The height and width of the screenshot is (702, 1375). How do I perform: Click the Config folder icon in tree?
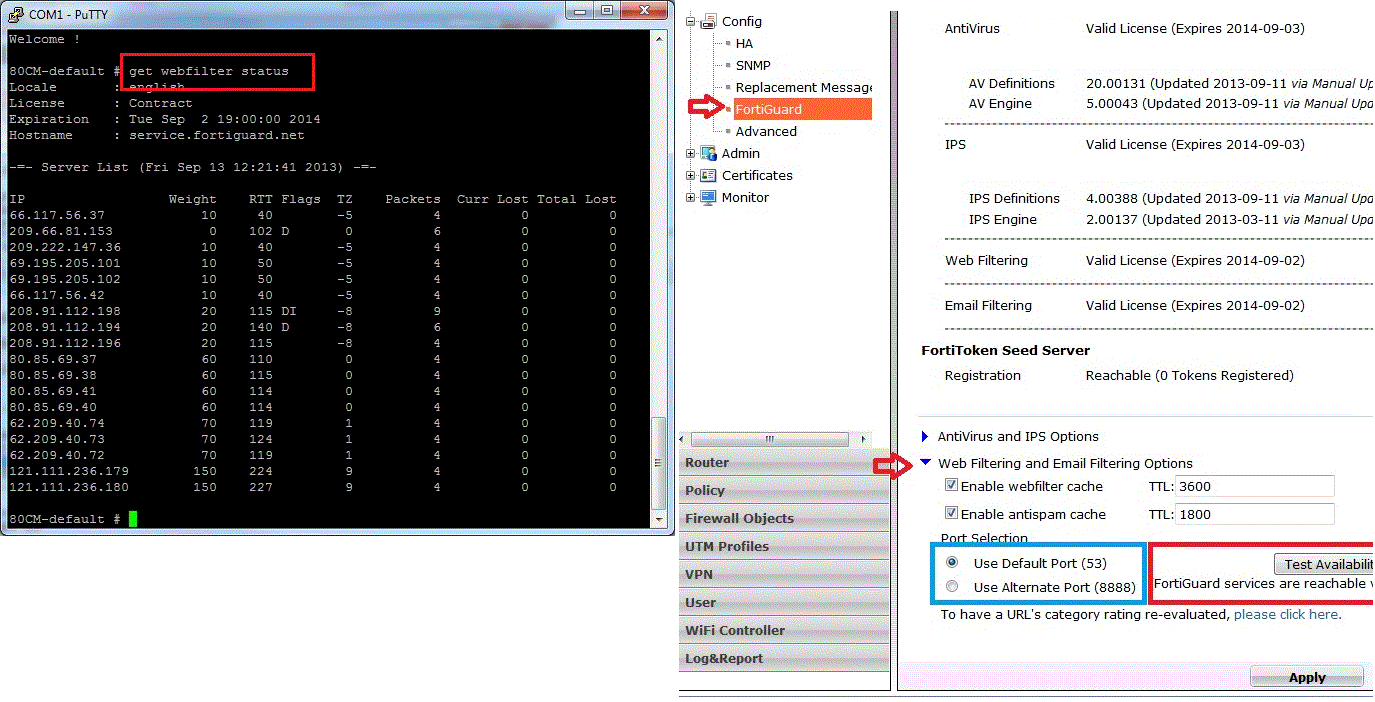tap(708, 21)
